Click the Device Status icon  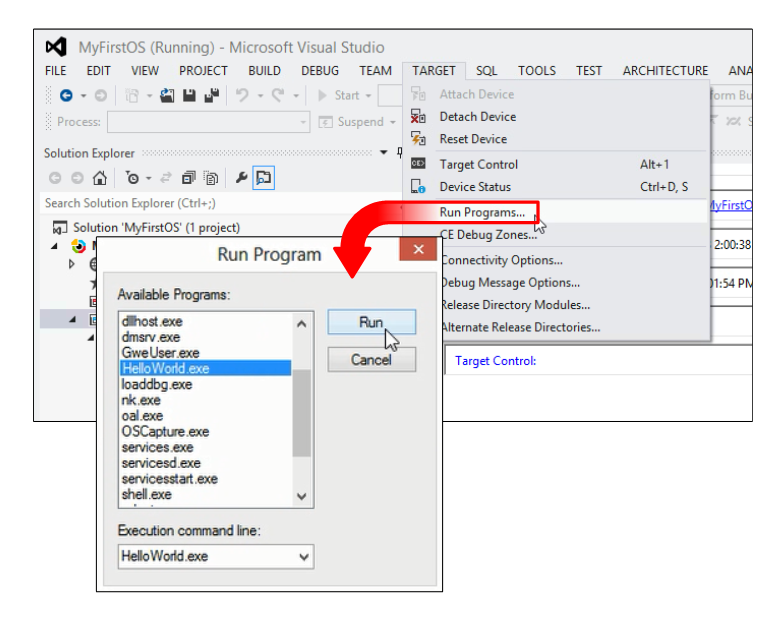pos(418,186)
